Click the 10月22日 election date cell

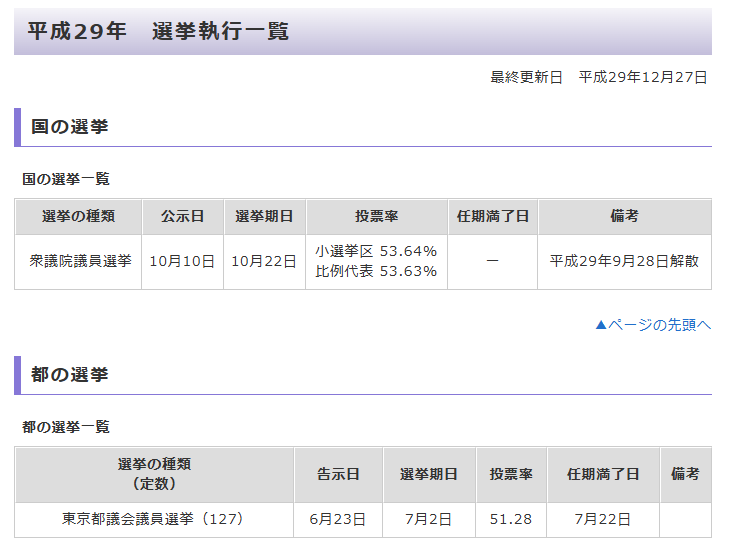coord(264,261)
